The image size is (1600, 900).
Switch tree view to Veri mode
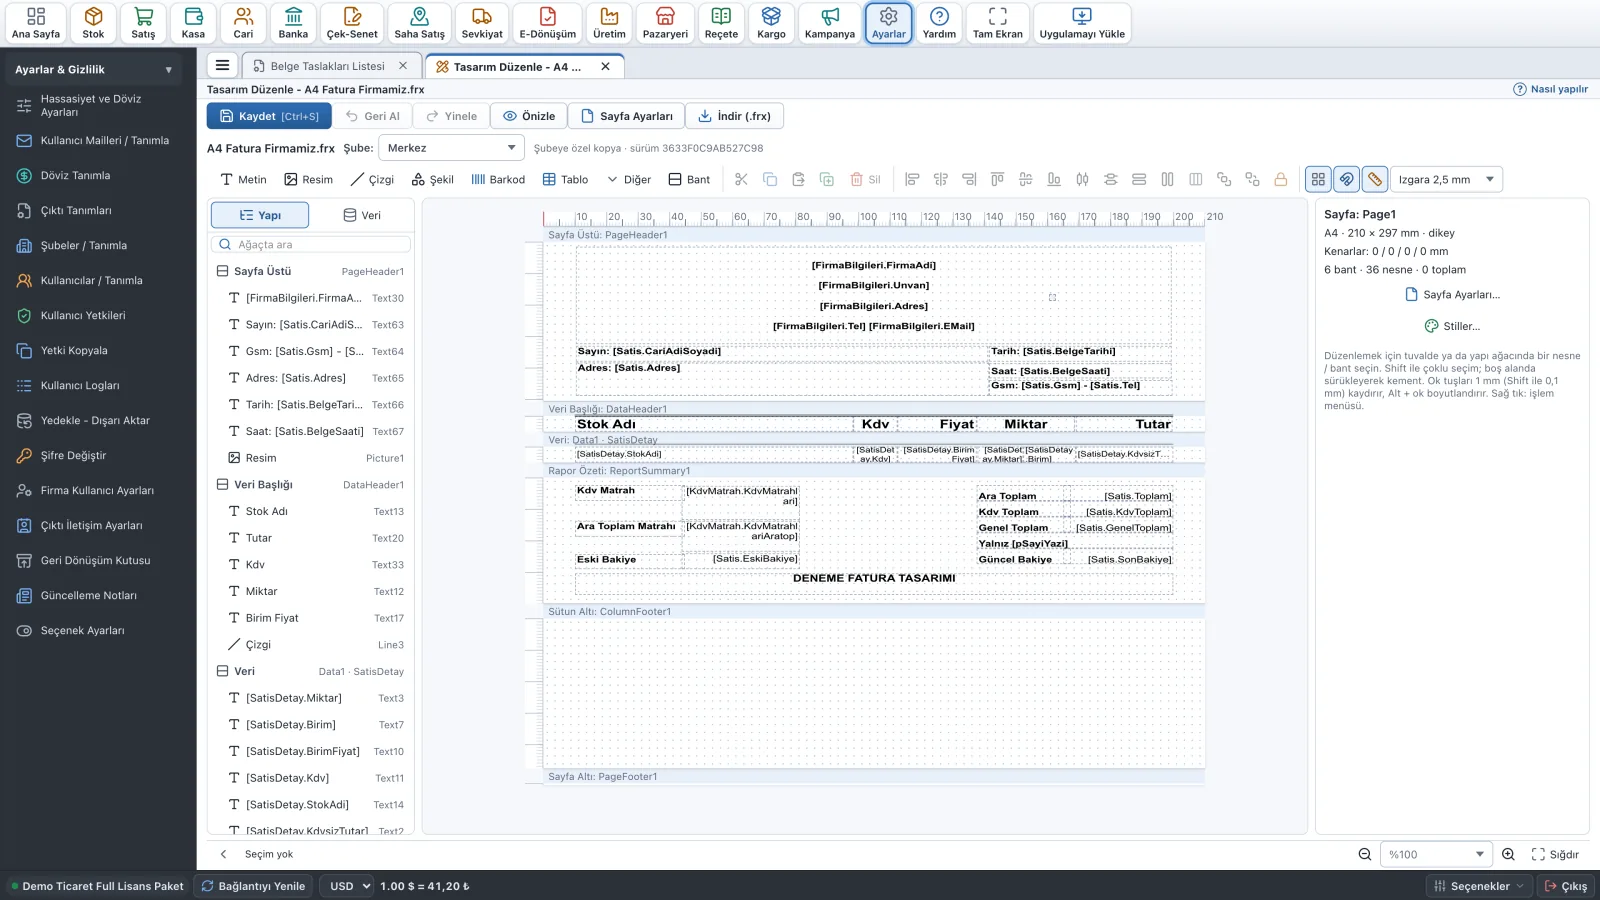(x=361, y=215)
